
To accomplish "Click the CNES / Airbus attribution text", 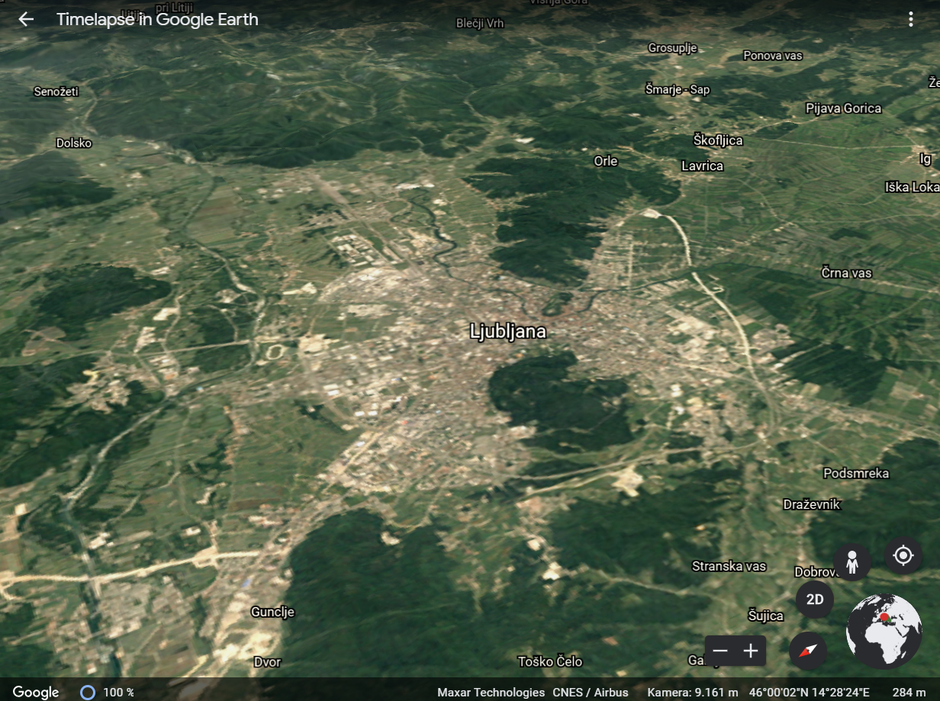I will click(588, 691).
